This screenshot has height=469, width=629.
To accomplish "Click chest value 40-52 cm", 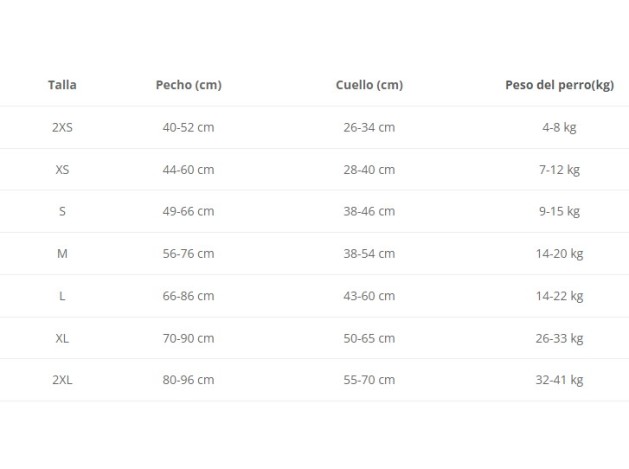I will pos(188,127).
